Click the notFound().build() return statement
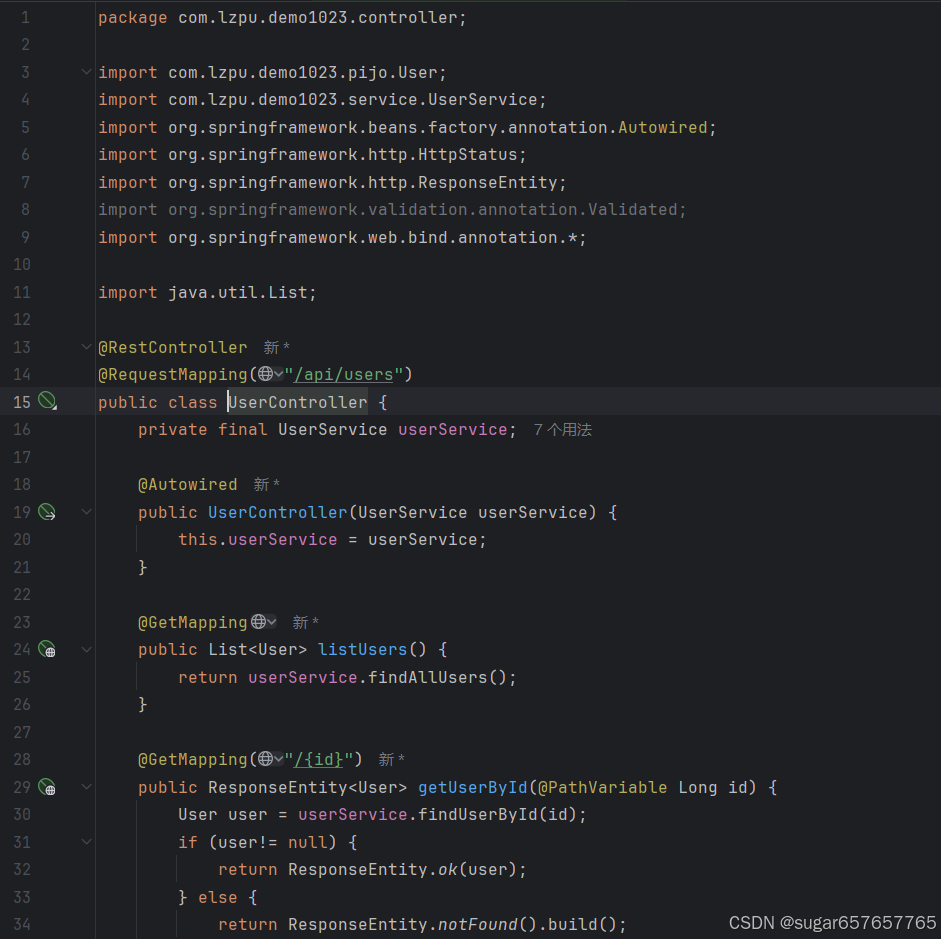Viewport: 941px width, 939px height. pyautogui.click(x=422, y=924)
